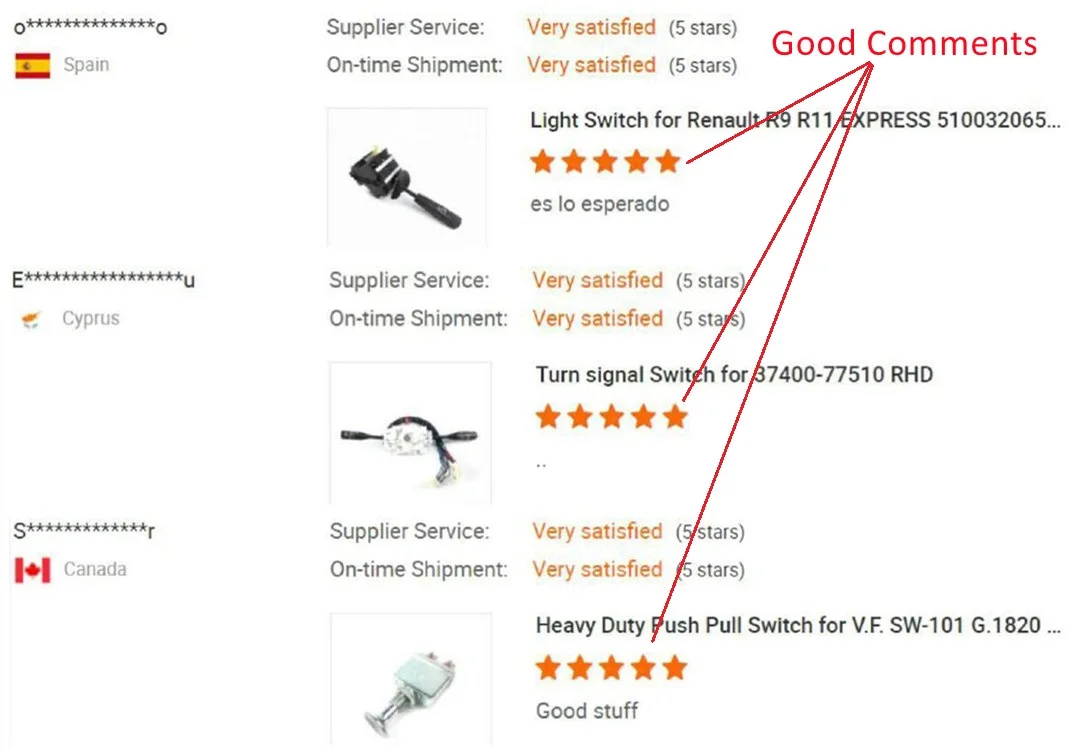Click the Canada country label

tap(95, 569)
